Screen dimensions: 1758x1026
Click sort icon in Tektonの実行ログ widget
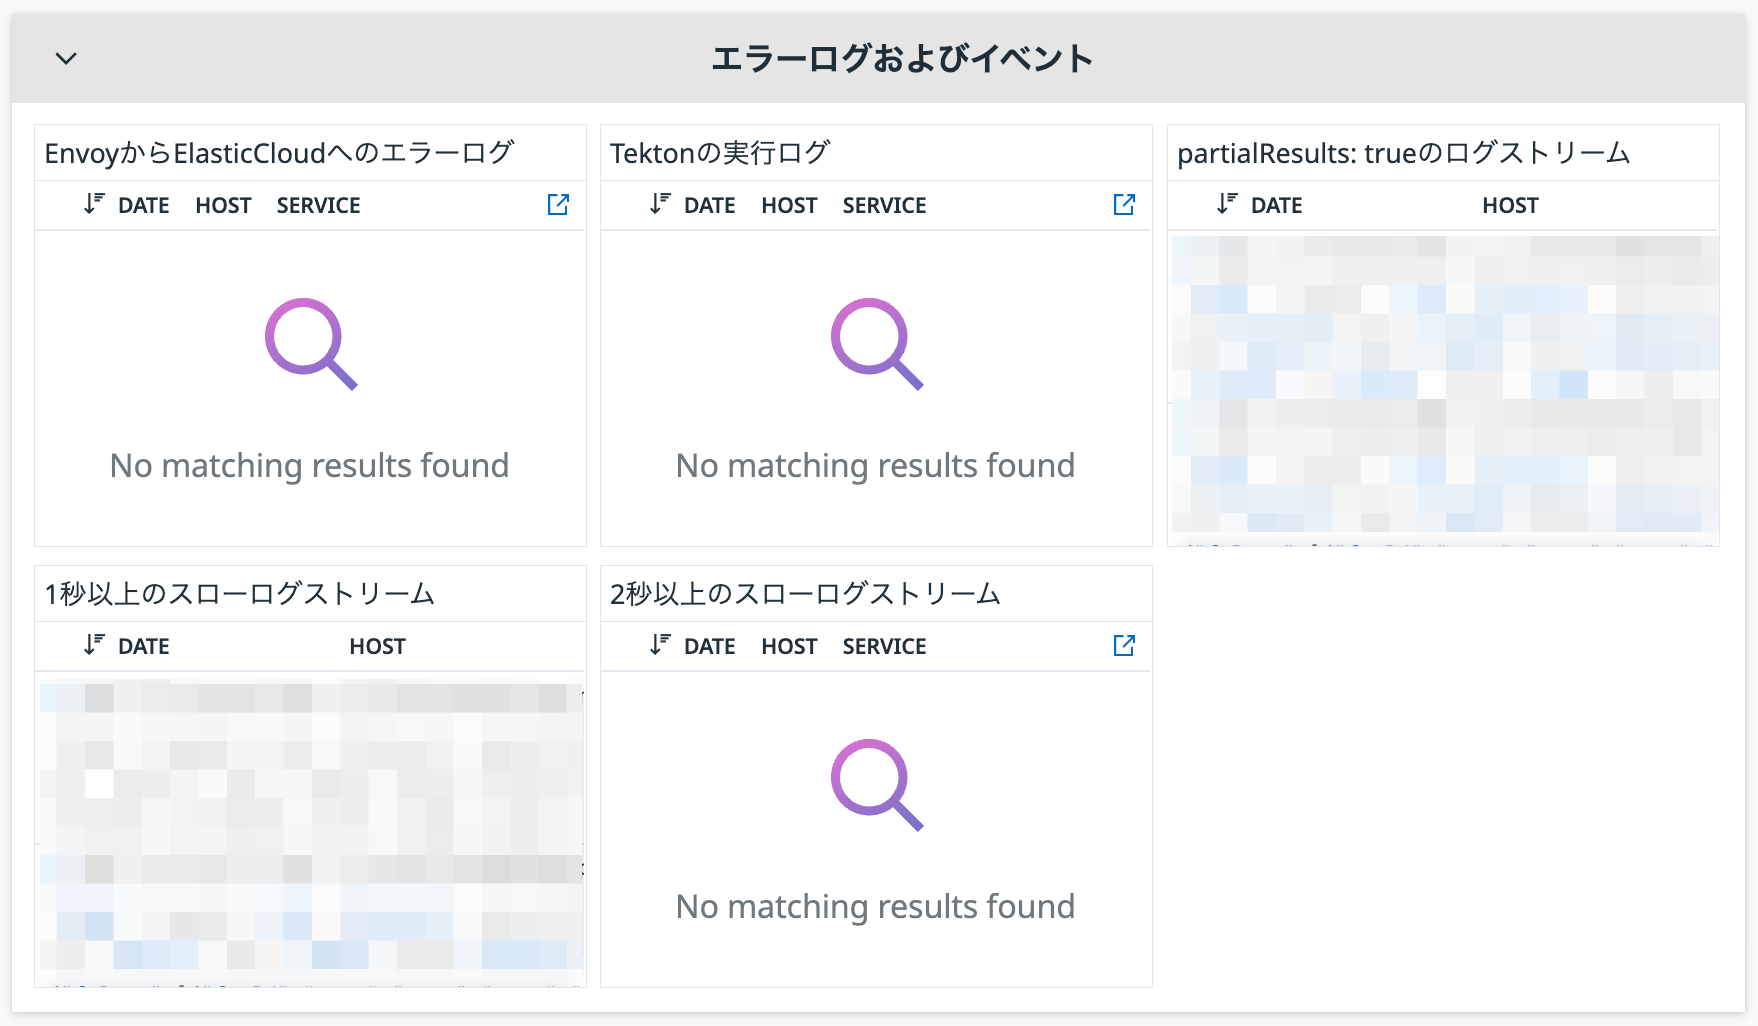pos(660,204)
